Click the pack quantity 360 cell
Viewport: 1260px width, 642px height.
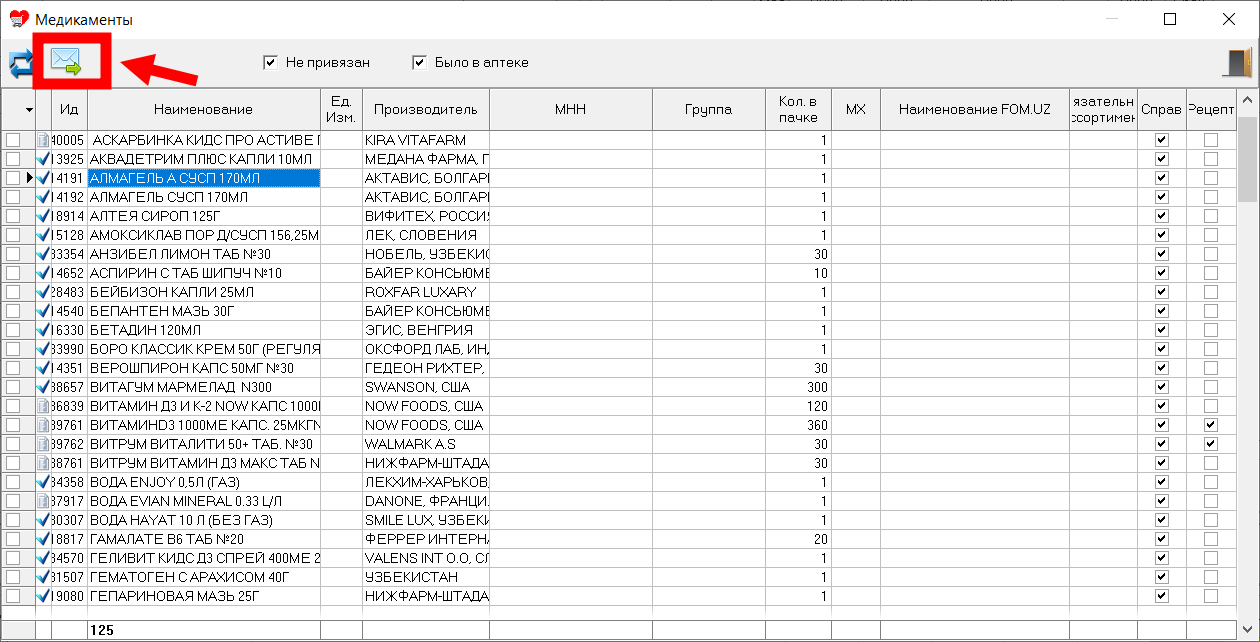tap(798, 425)
